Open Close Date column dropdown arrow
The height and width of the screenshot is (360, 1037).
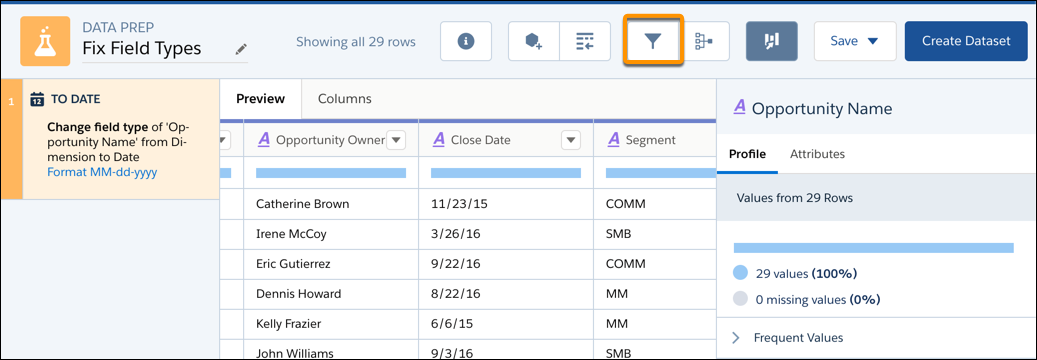tap(571, 140)
